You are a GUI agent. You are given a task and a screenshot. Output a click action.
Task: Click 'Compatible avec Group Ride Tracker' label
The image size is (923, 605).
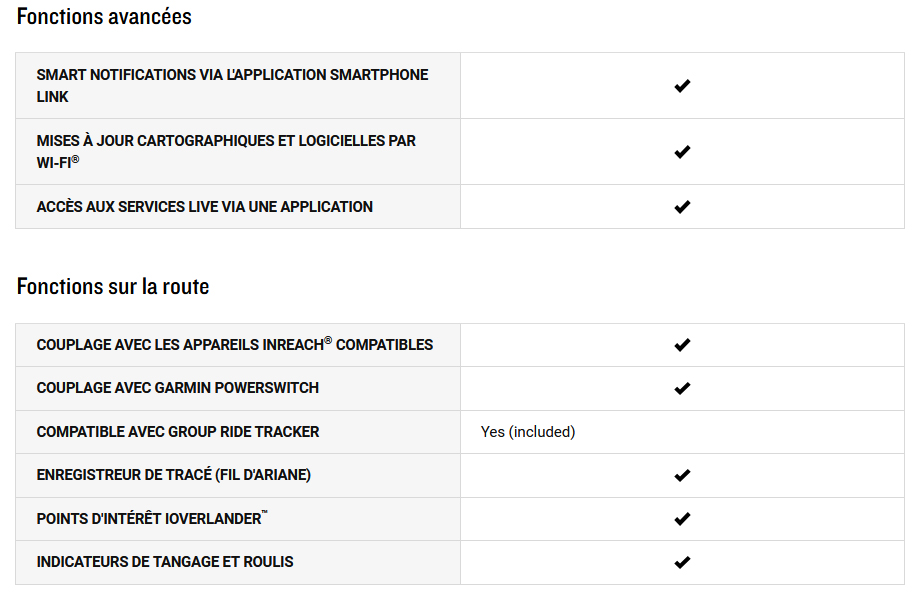[177, 432]
